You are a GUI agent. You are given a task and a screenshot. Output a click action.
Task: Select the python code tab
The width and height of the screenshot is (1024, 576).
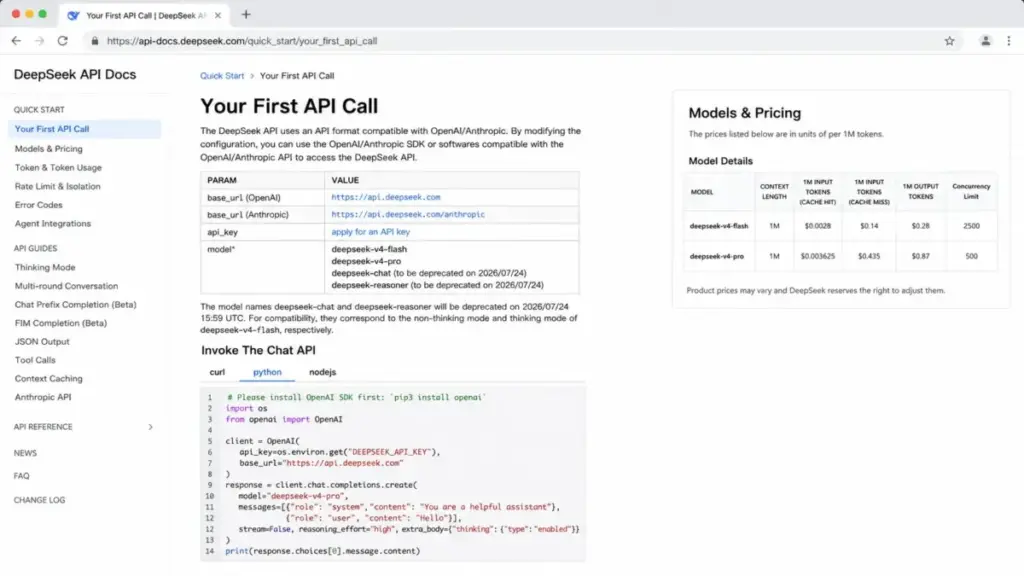pyautogui.click(x=267, y=372)
